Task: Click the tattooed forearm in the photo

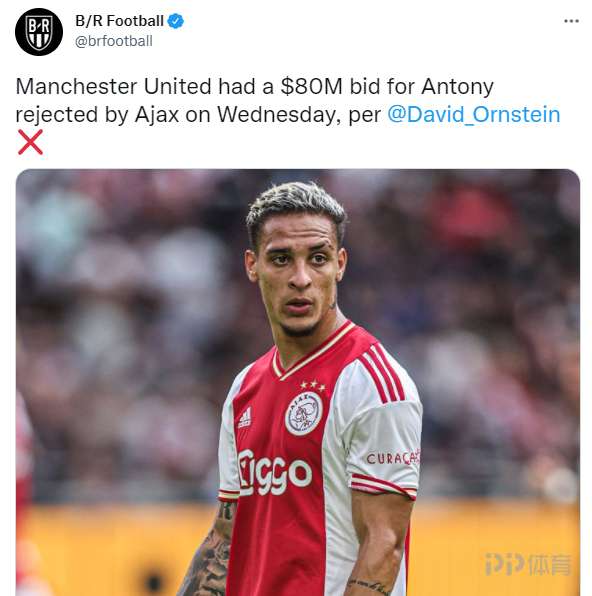Action: [x=207, y=553]
